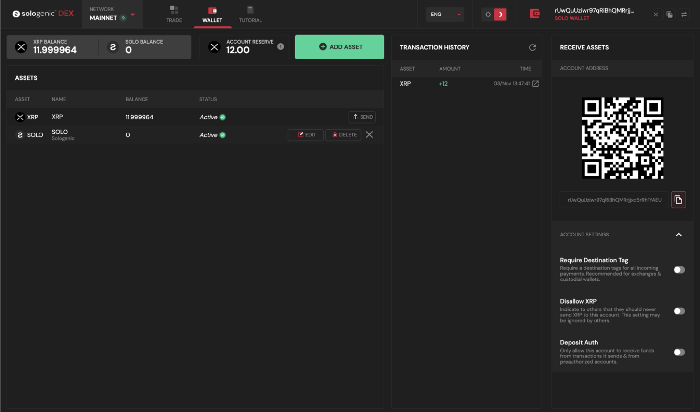Turn on Deposit Auth
This screenshot has width=700, height=412.
[x=679, y=352]
